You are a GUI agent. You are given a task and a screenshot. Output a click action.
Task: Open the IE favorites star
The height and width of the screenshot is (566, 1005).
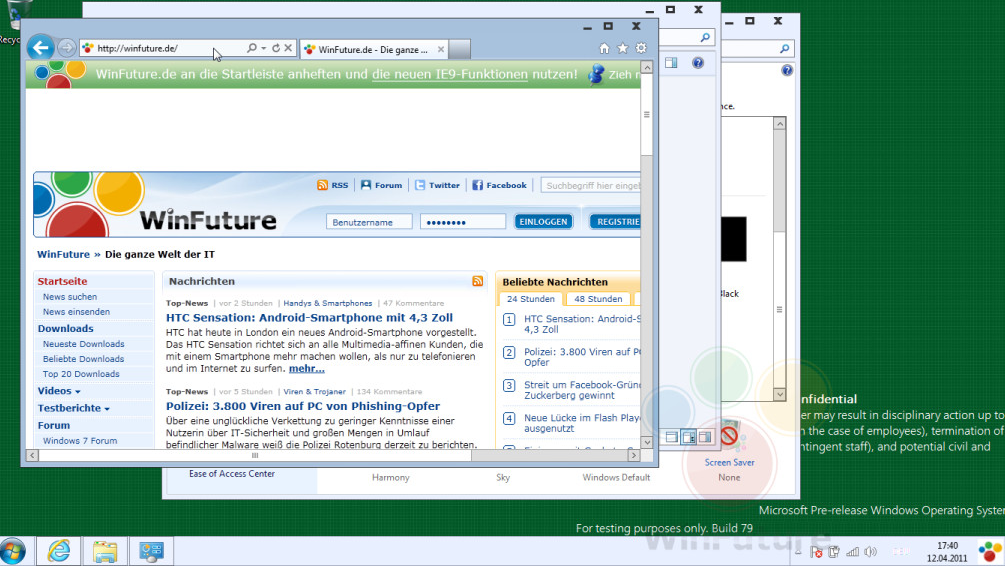(622, 48)
